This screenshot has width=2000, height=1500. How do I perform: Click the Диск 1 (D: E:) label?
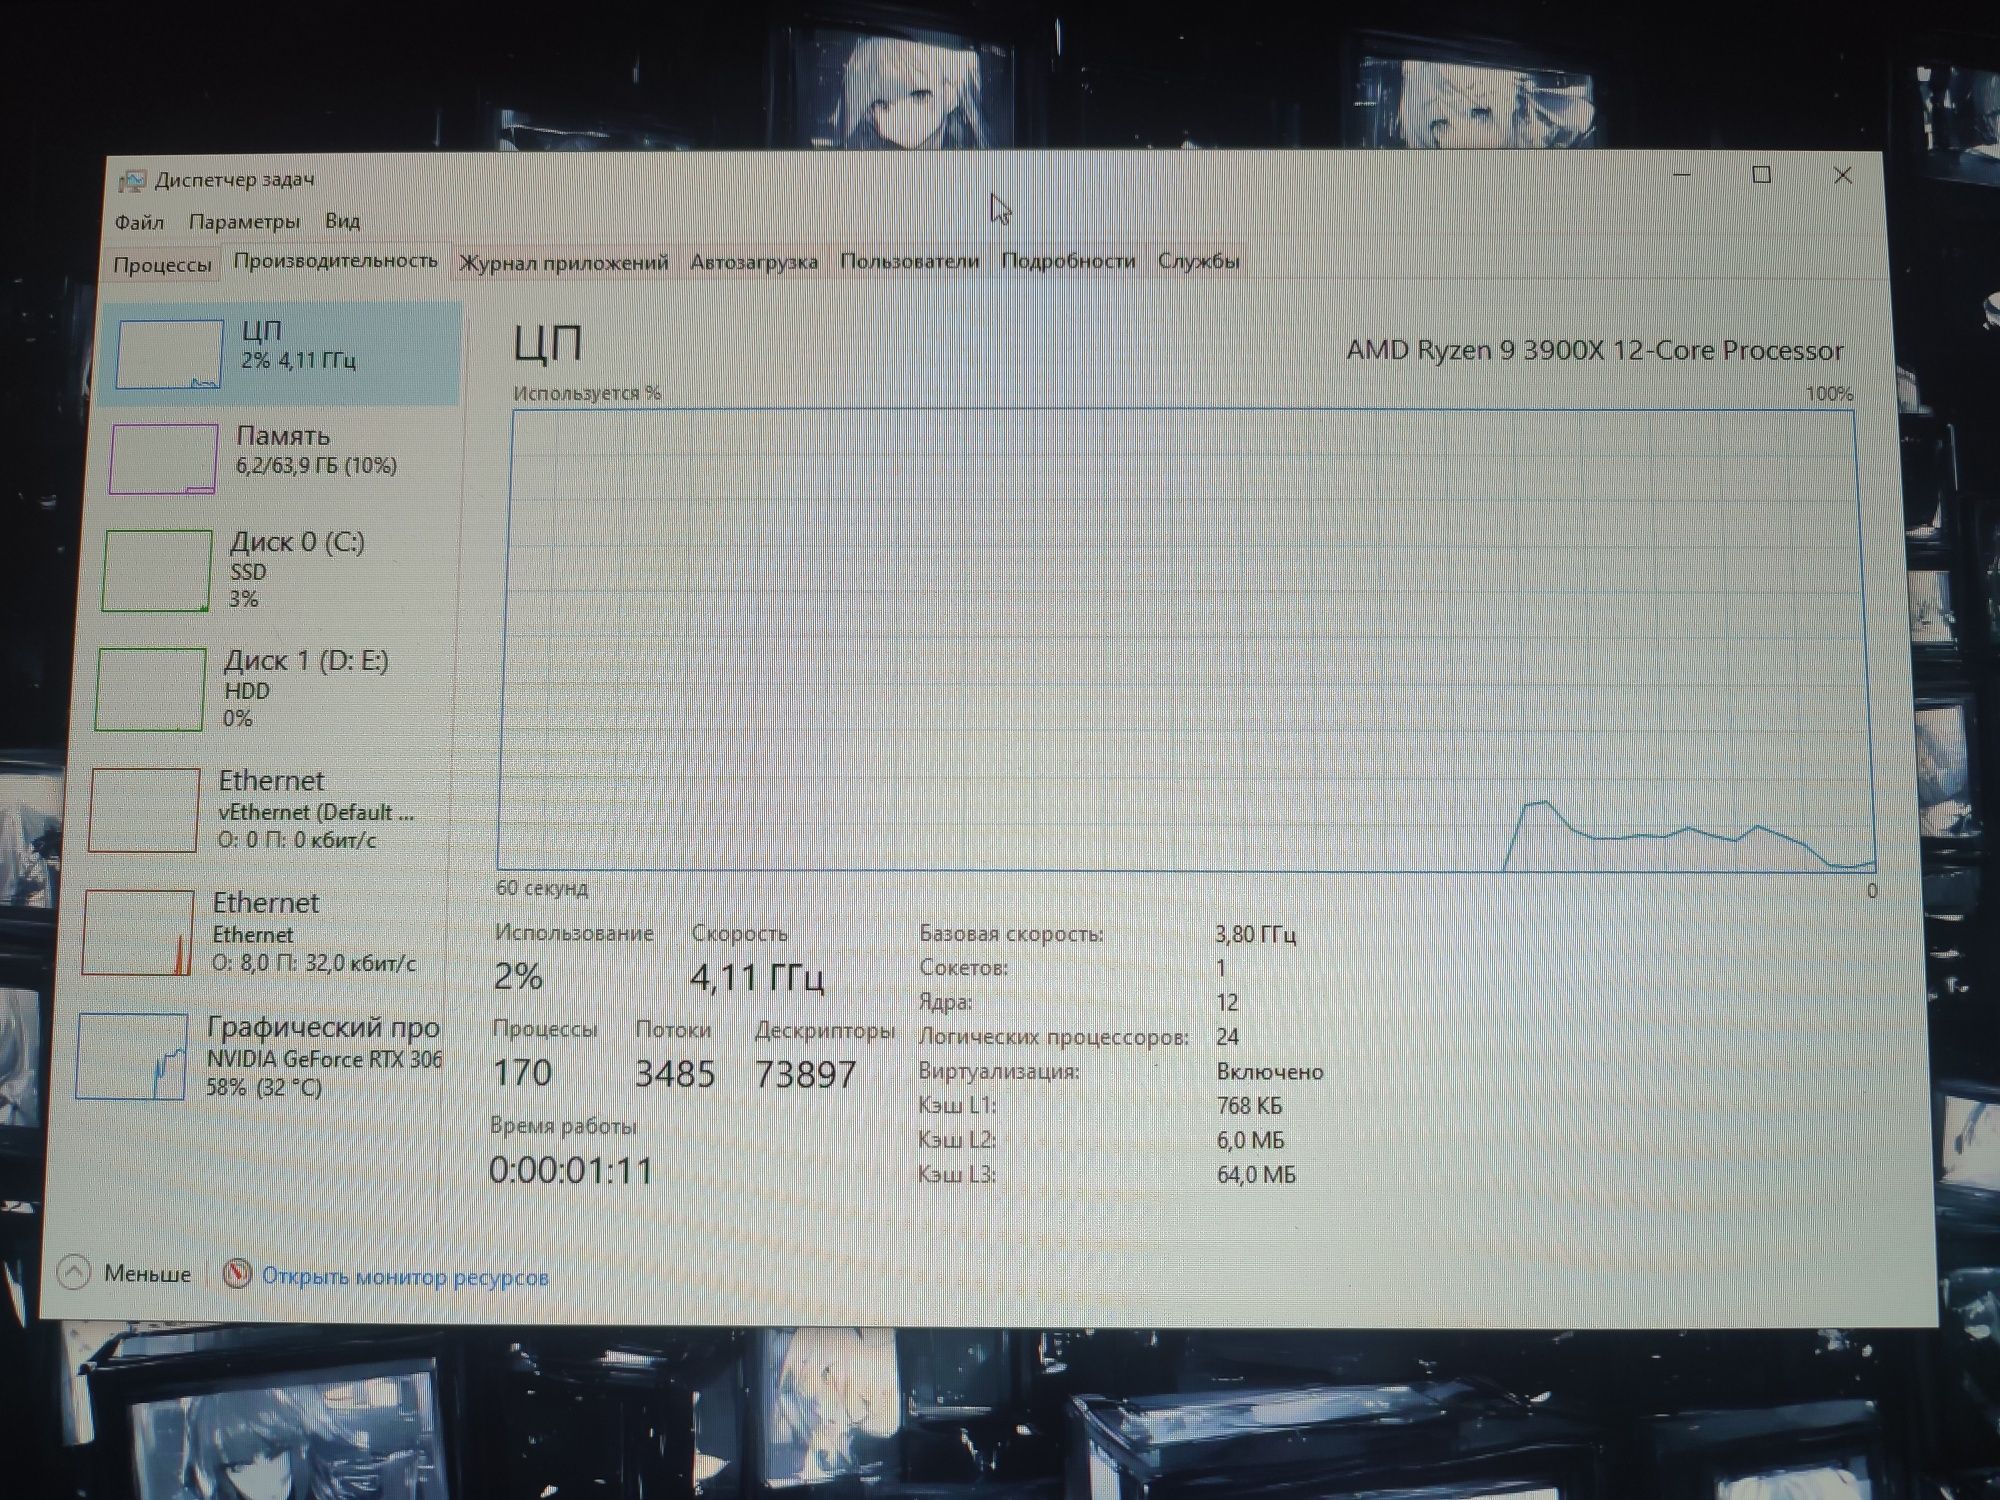tap(306, 661)
